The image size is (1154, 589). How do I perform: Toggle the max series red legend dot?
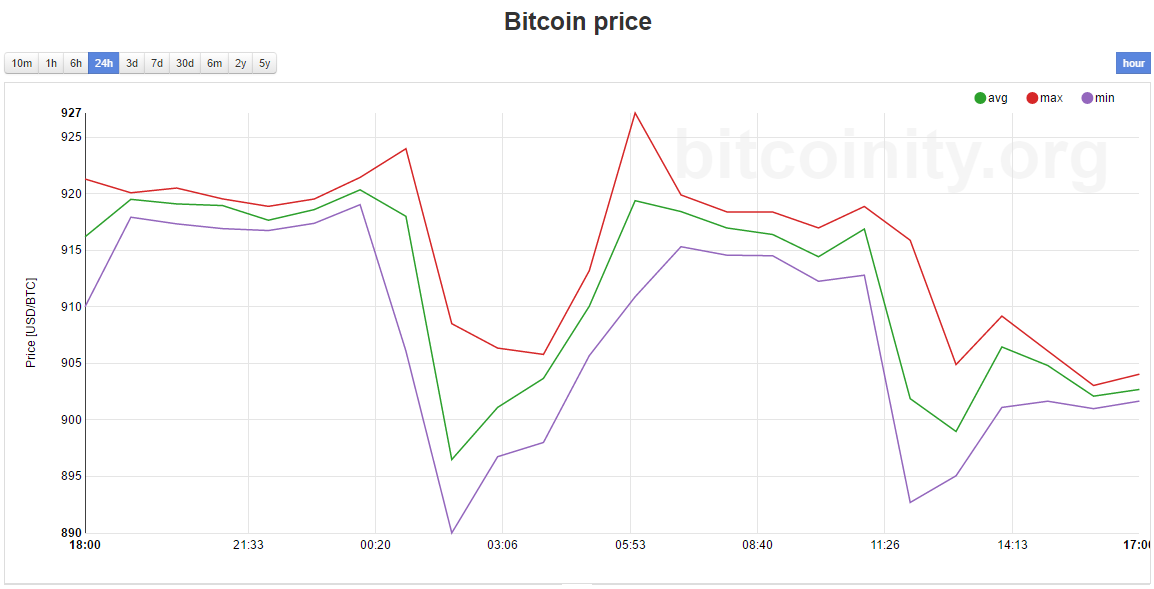[1033, 98]
